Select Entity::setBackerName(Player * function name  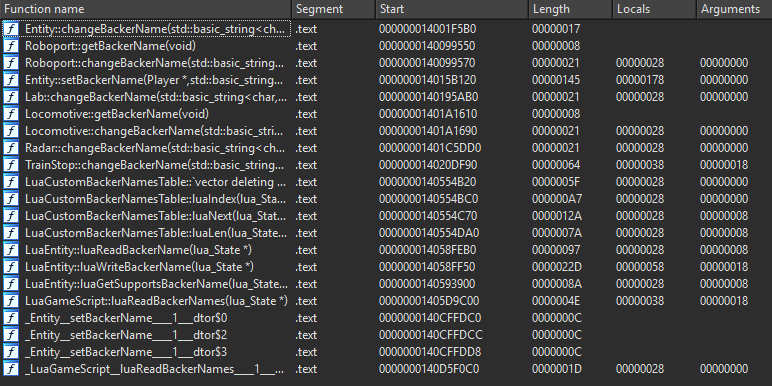pos(155,80)
